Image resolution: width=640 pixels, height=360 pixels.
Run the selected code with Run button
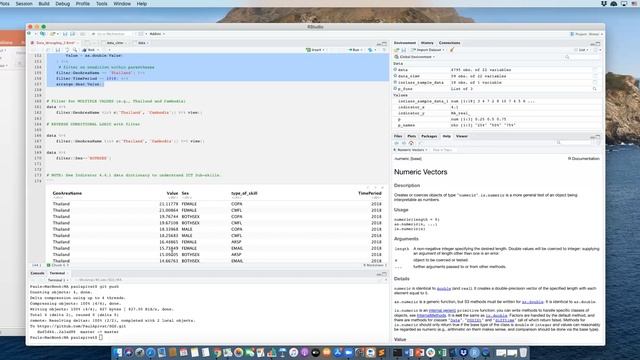click(x=353, y=50)
